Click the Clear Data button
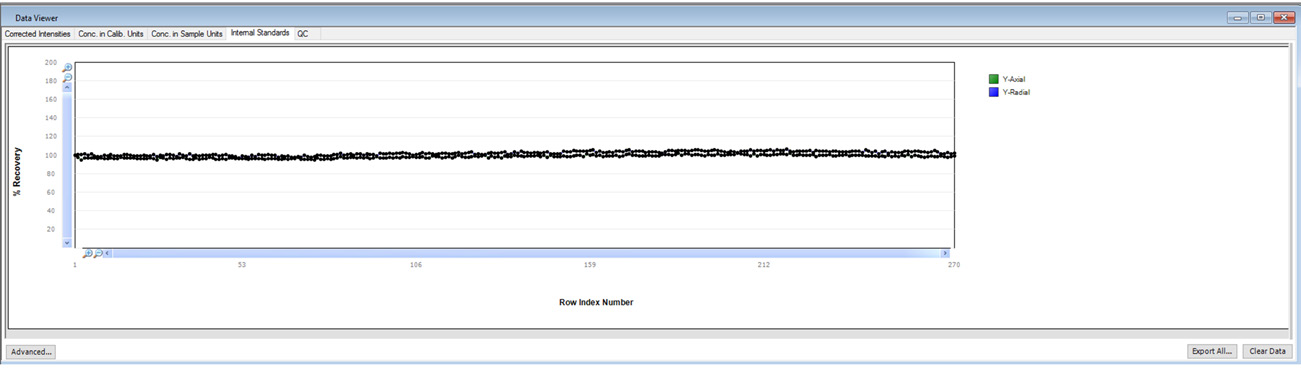 pyautogui.click(x=1268, y=351)
